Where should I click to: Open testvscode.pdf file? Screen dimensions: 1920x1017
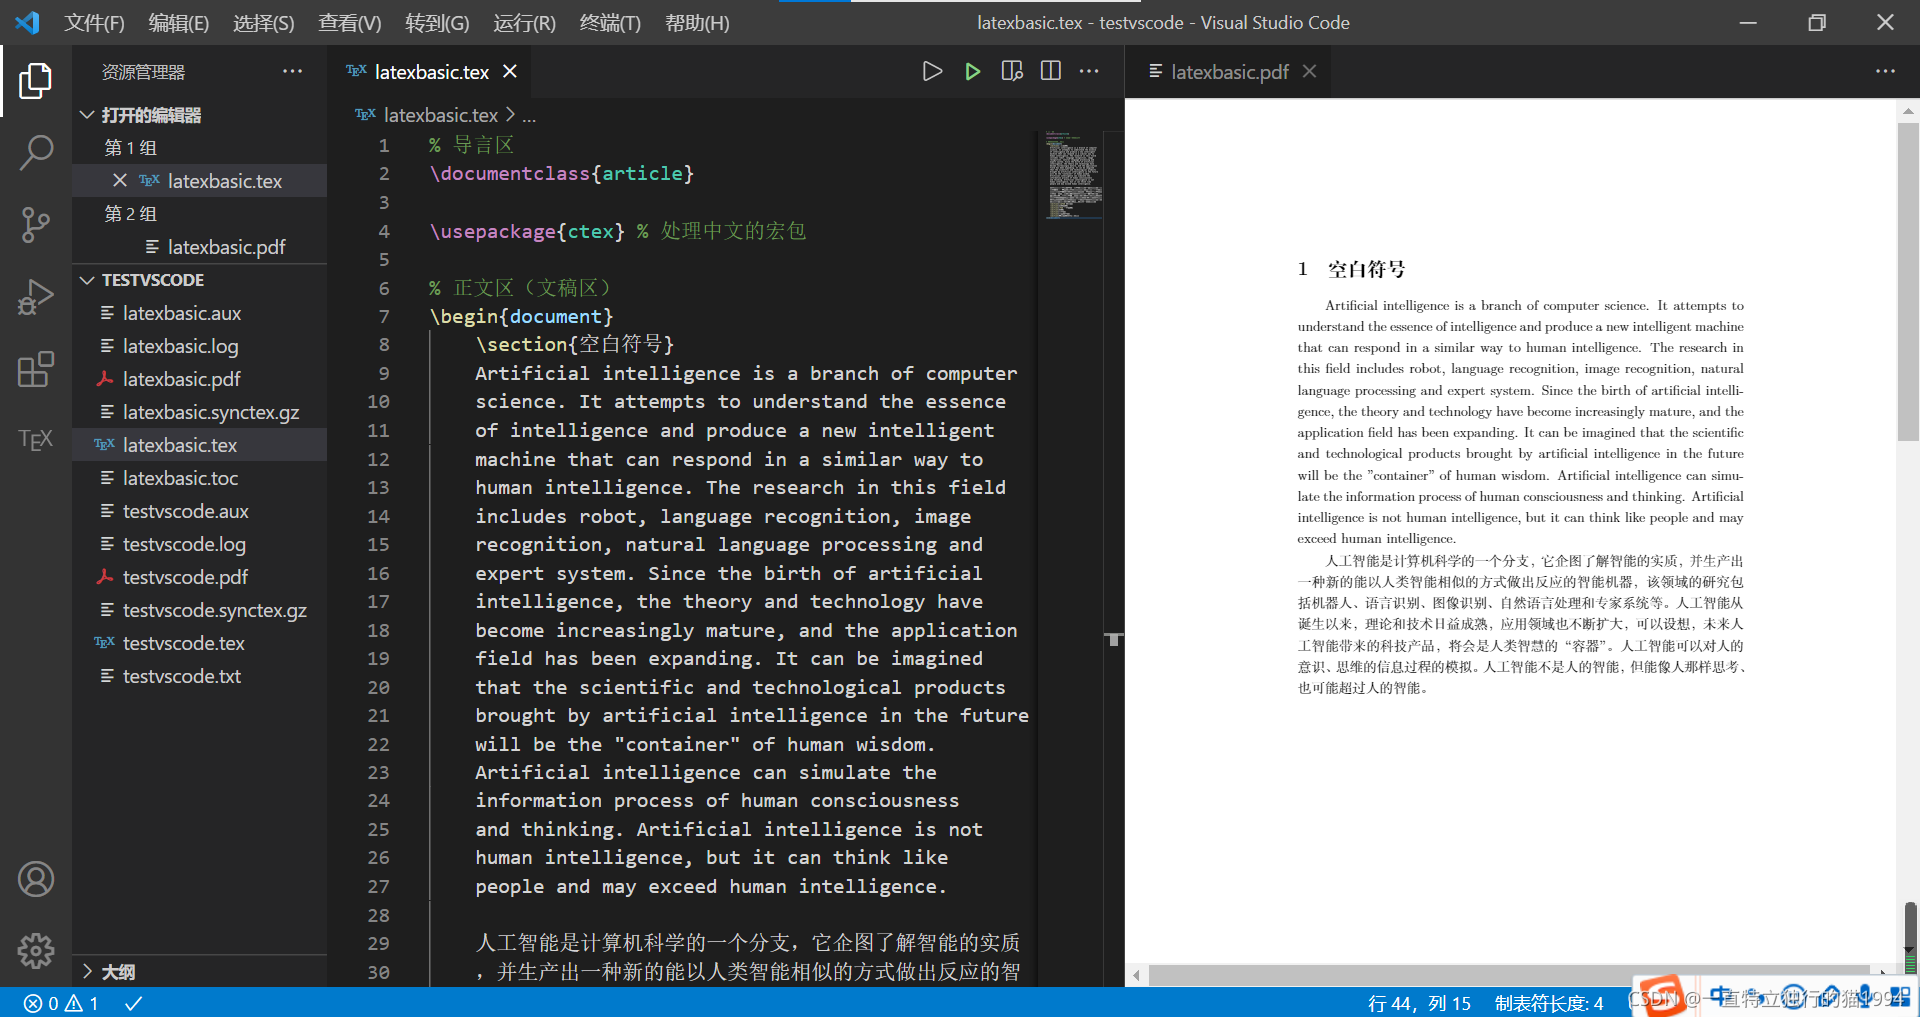pos(185,577)
